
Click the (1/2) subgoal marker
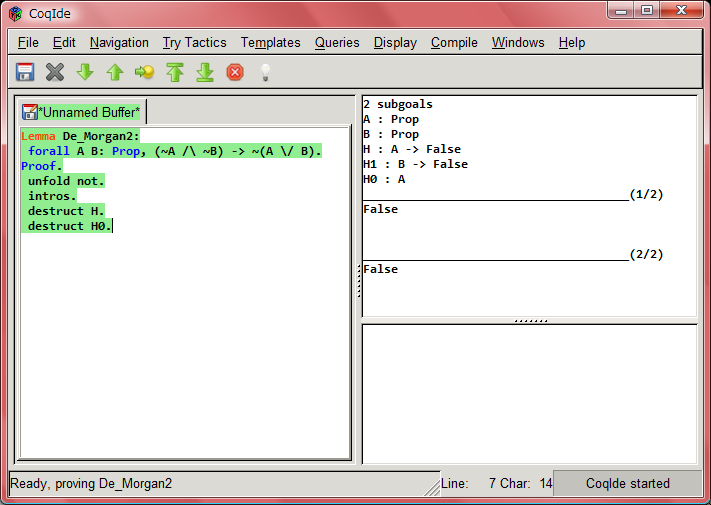[x=646, y=194]
